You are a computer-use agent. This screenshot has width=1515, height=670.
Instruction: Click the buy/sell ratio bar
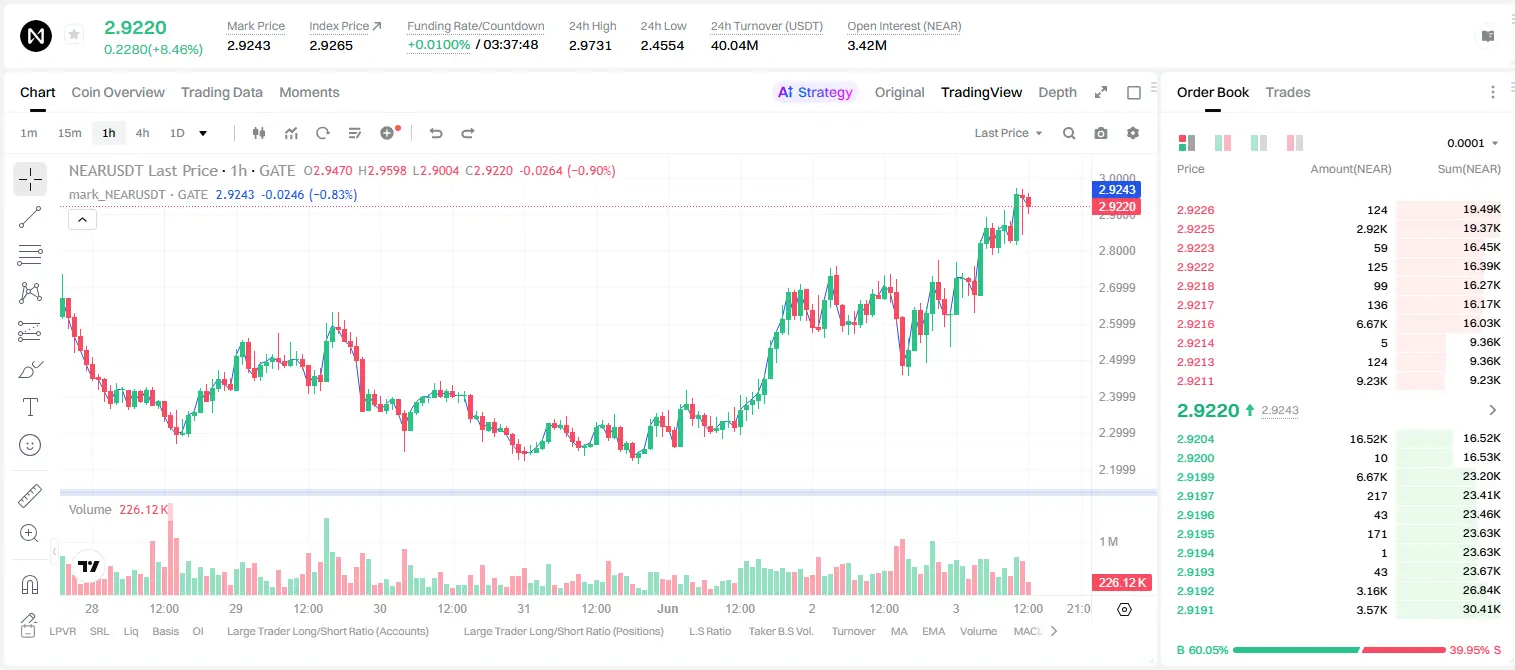[x=1339, y=650]
